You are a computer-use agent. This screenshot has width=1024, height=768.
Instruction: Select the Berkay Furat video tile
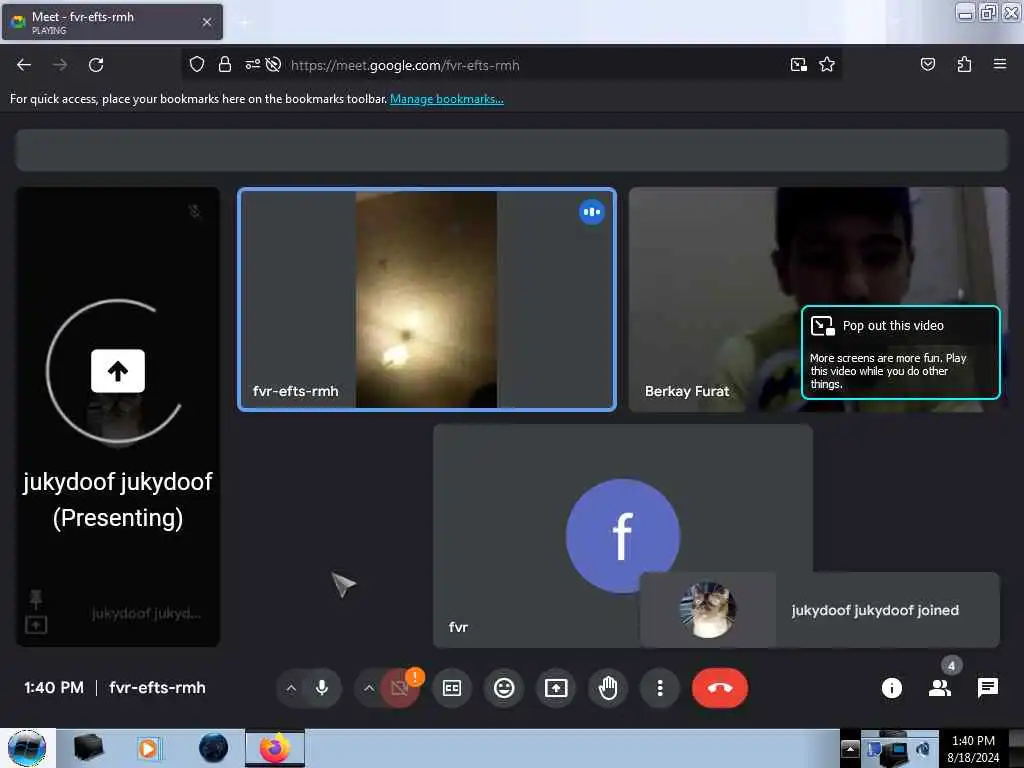pos(818,300)
